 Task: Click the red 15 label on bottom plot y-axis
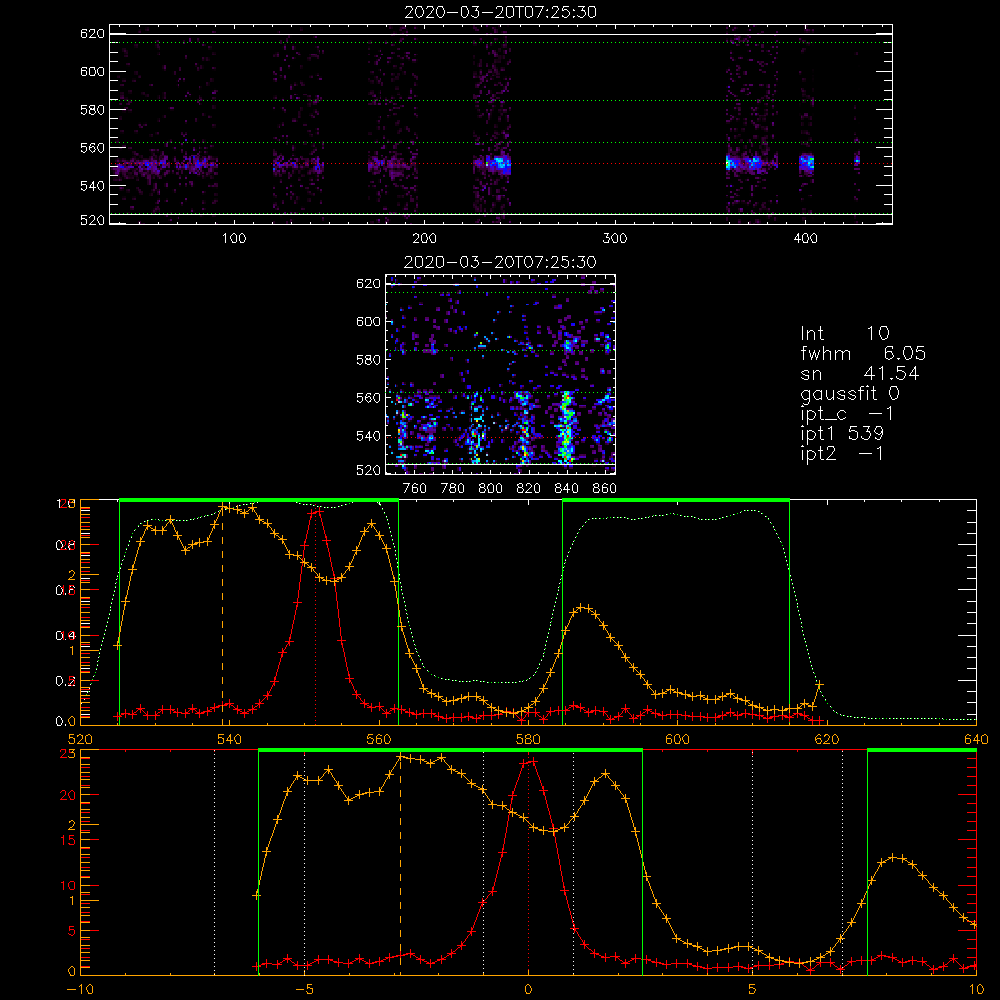[68, 841]
